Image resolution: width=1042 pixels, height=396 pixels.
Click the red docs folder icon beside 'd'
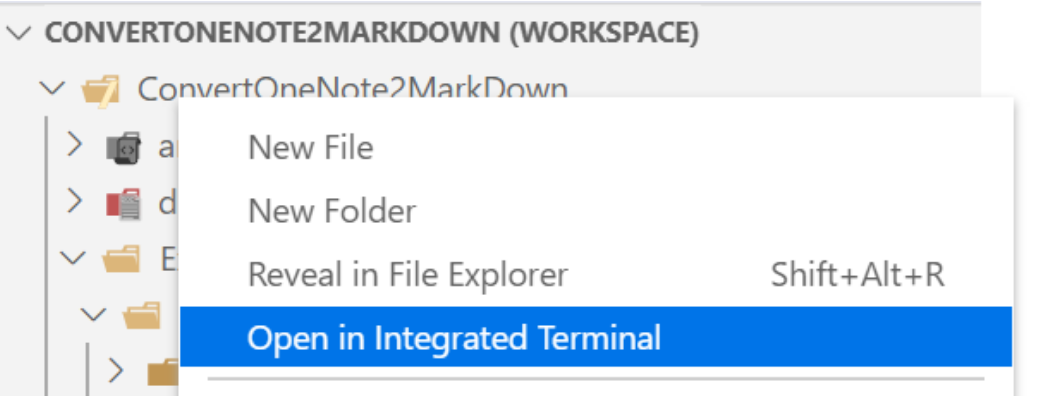click(x=124, y=204)
